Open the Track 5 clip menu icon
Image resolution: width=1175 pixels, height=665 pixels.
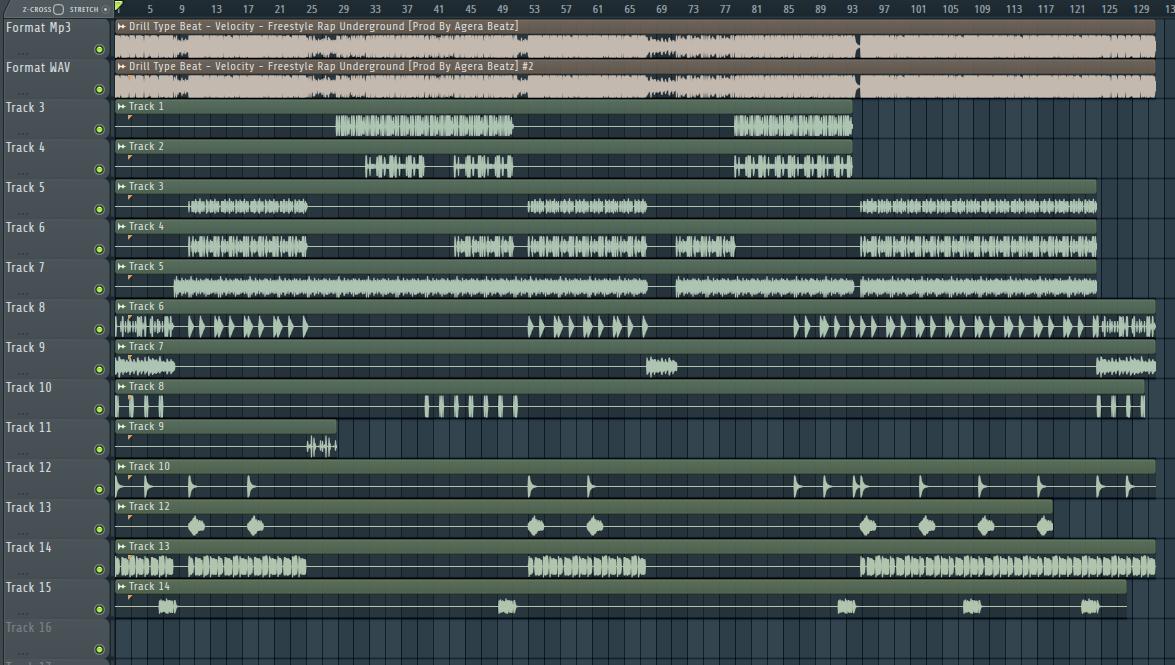(x=121, y=266)
